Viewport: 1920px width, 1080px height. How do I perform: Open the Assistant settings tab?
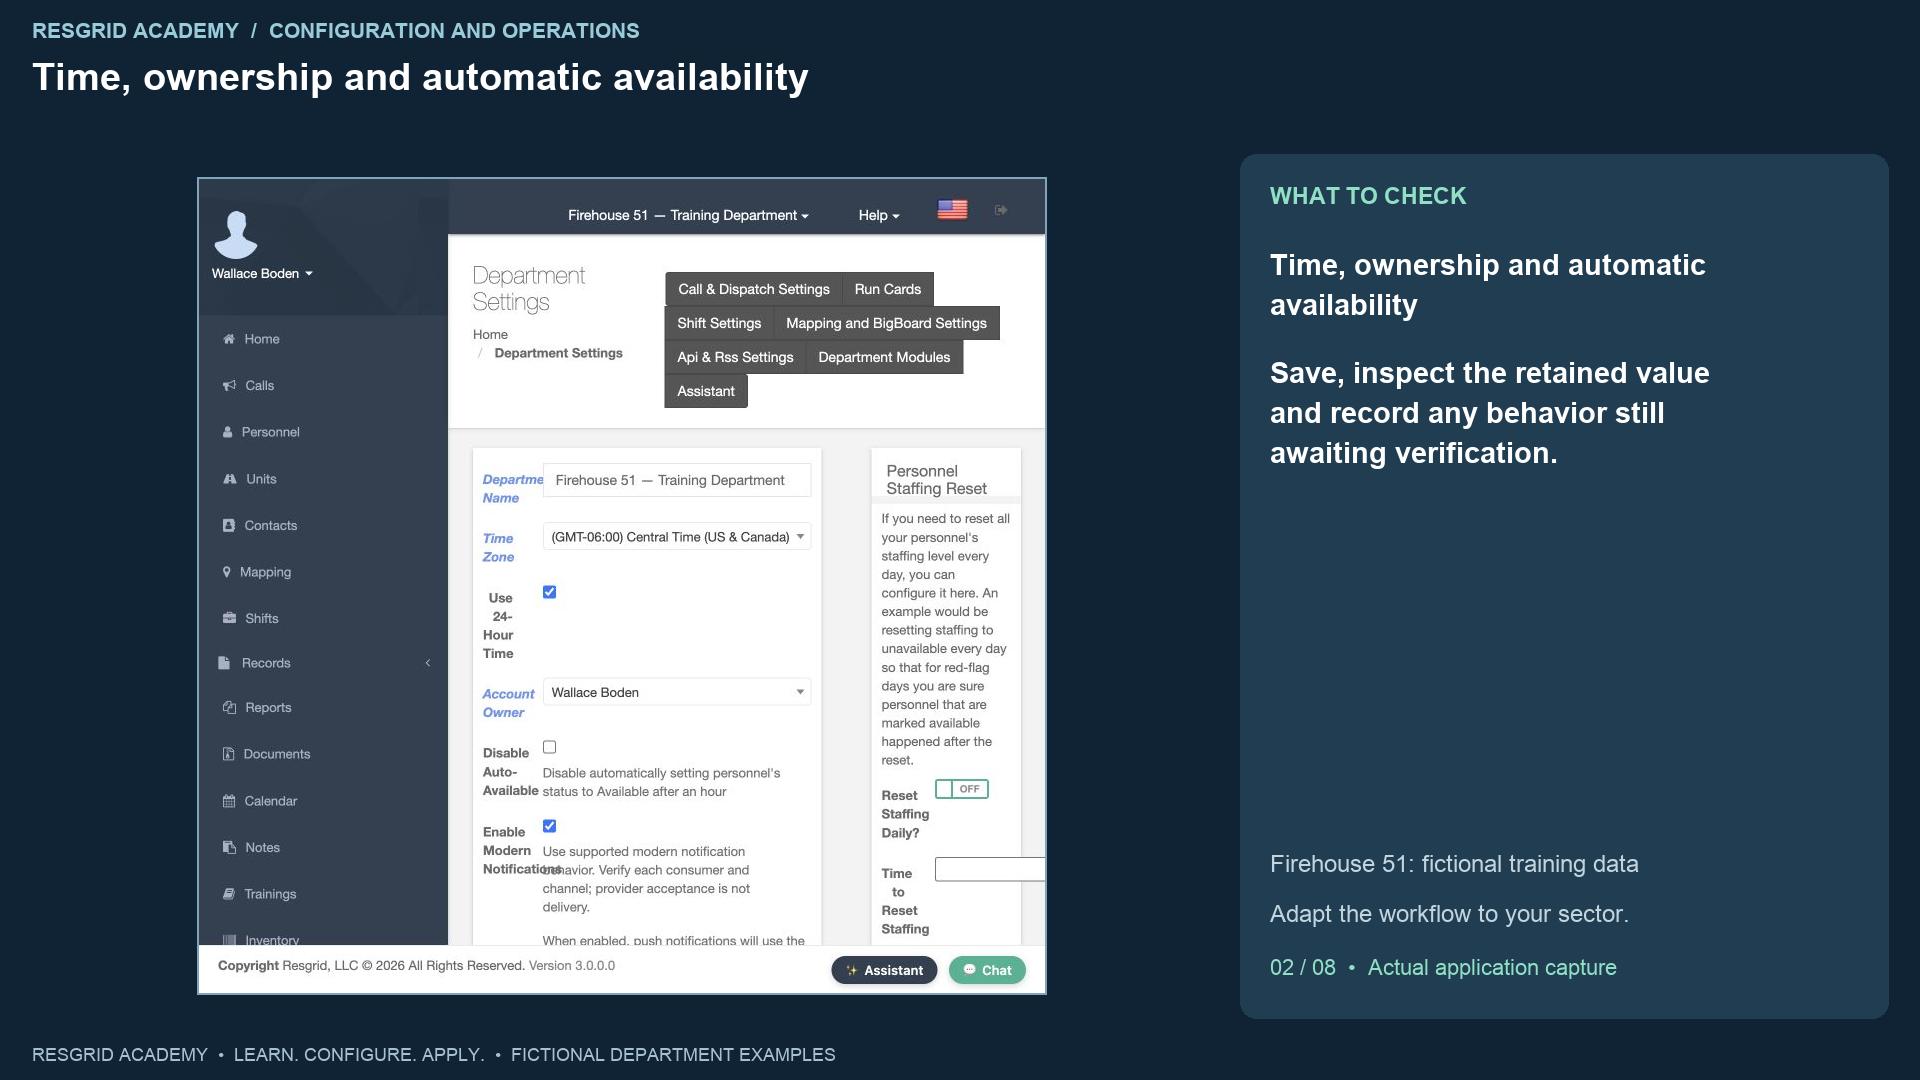pos(706,391)
